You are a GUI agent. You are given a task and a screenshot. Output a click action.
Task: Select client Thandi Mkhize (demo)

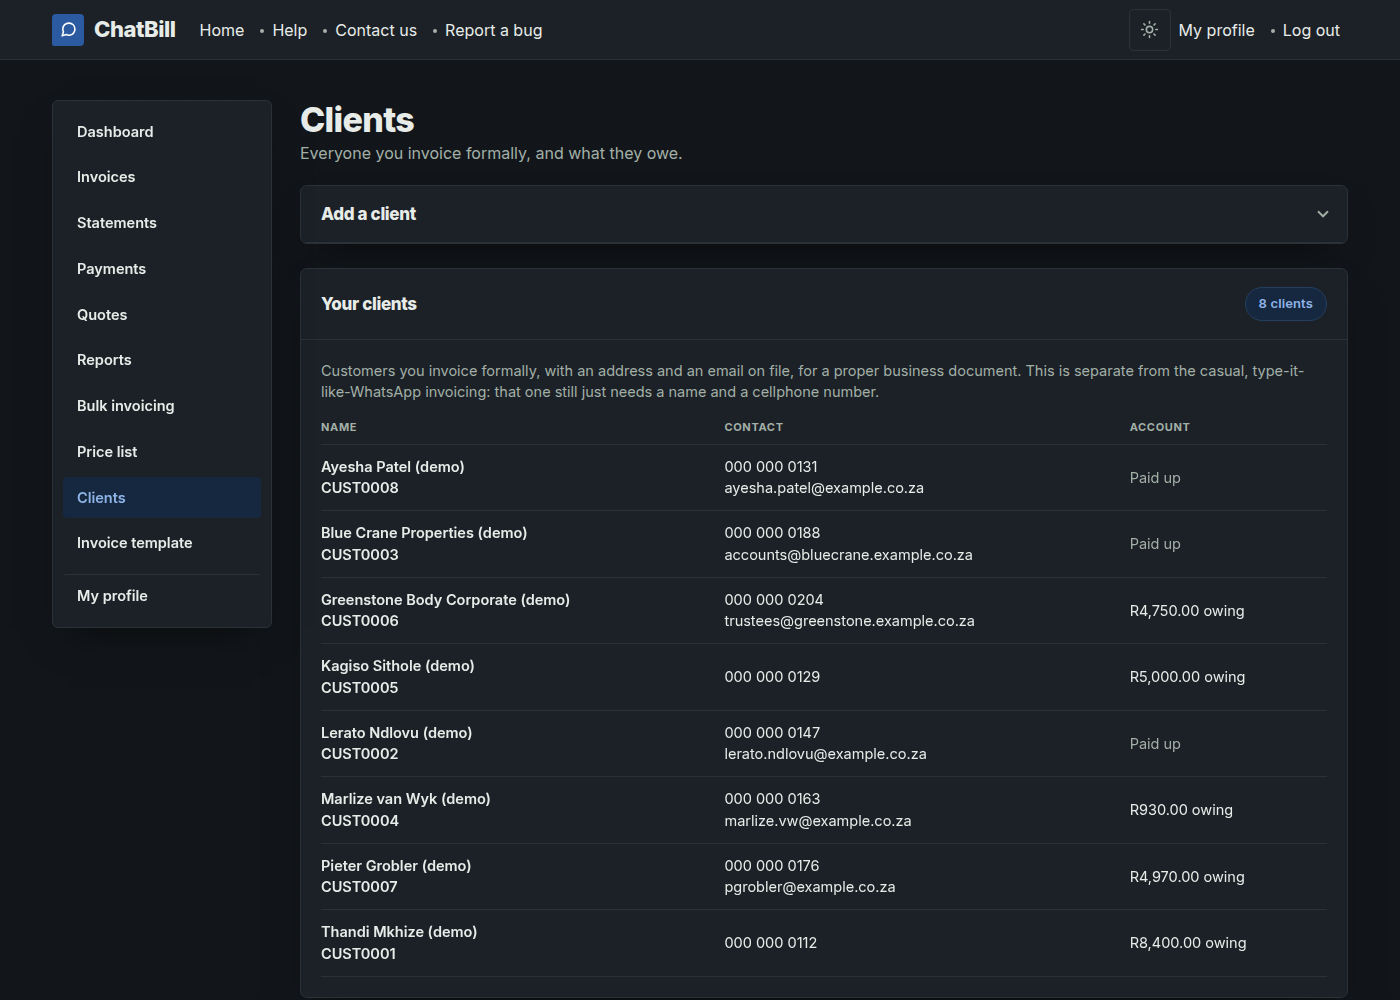coord(399,932)
